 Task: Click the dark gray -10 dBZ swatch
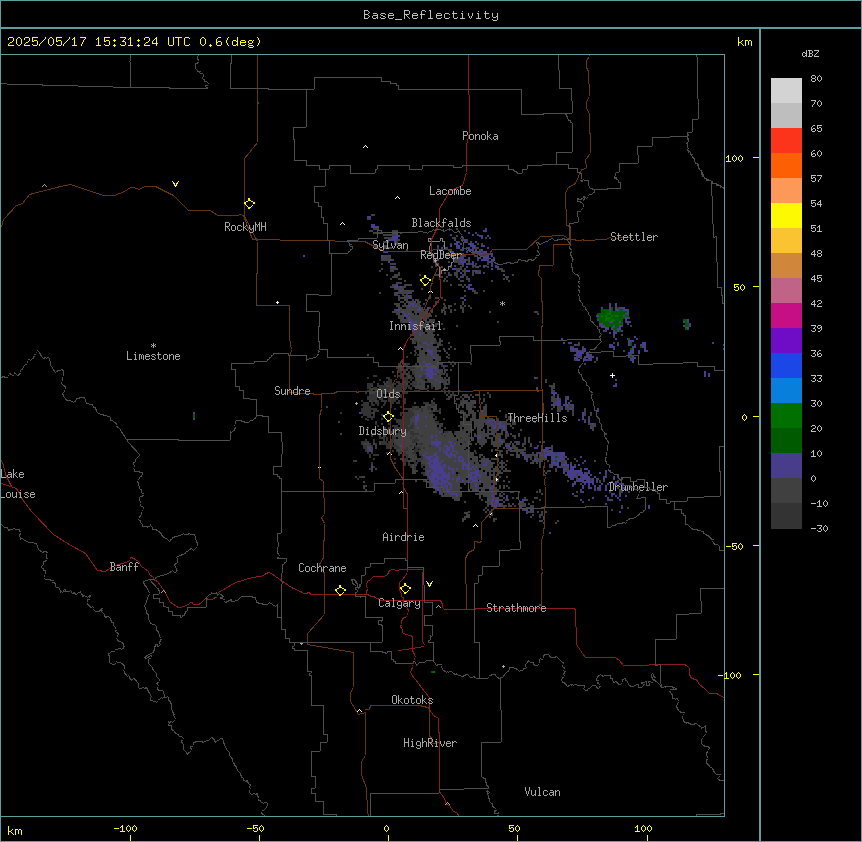(786, 516)
